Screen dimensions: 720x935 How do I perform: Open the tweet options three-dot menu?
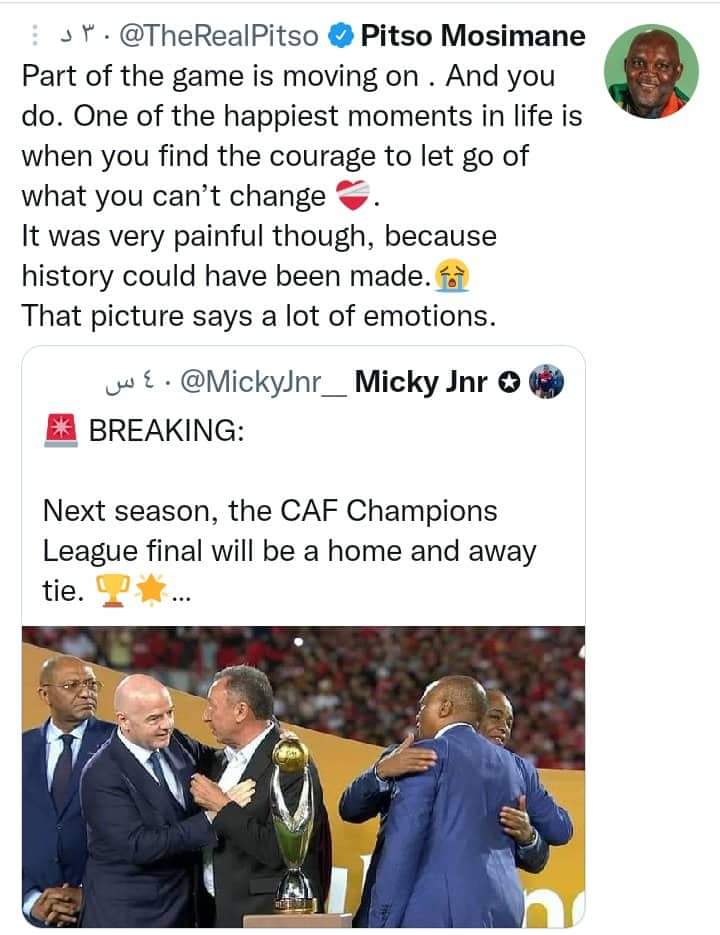pos(36,37)
